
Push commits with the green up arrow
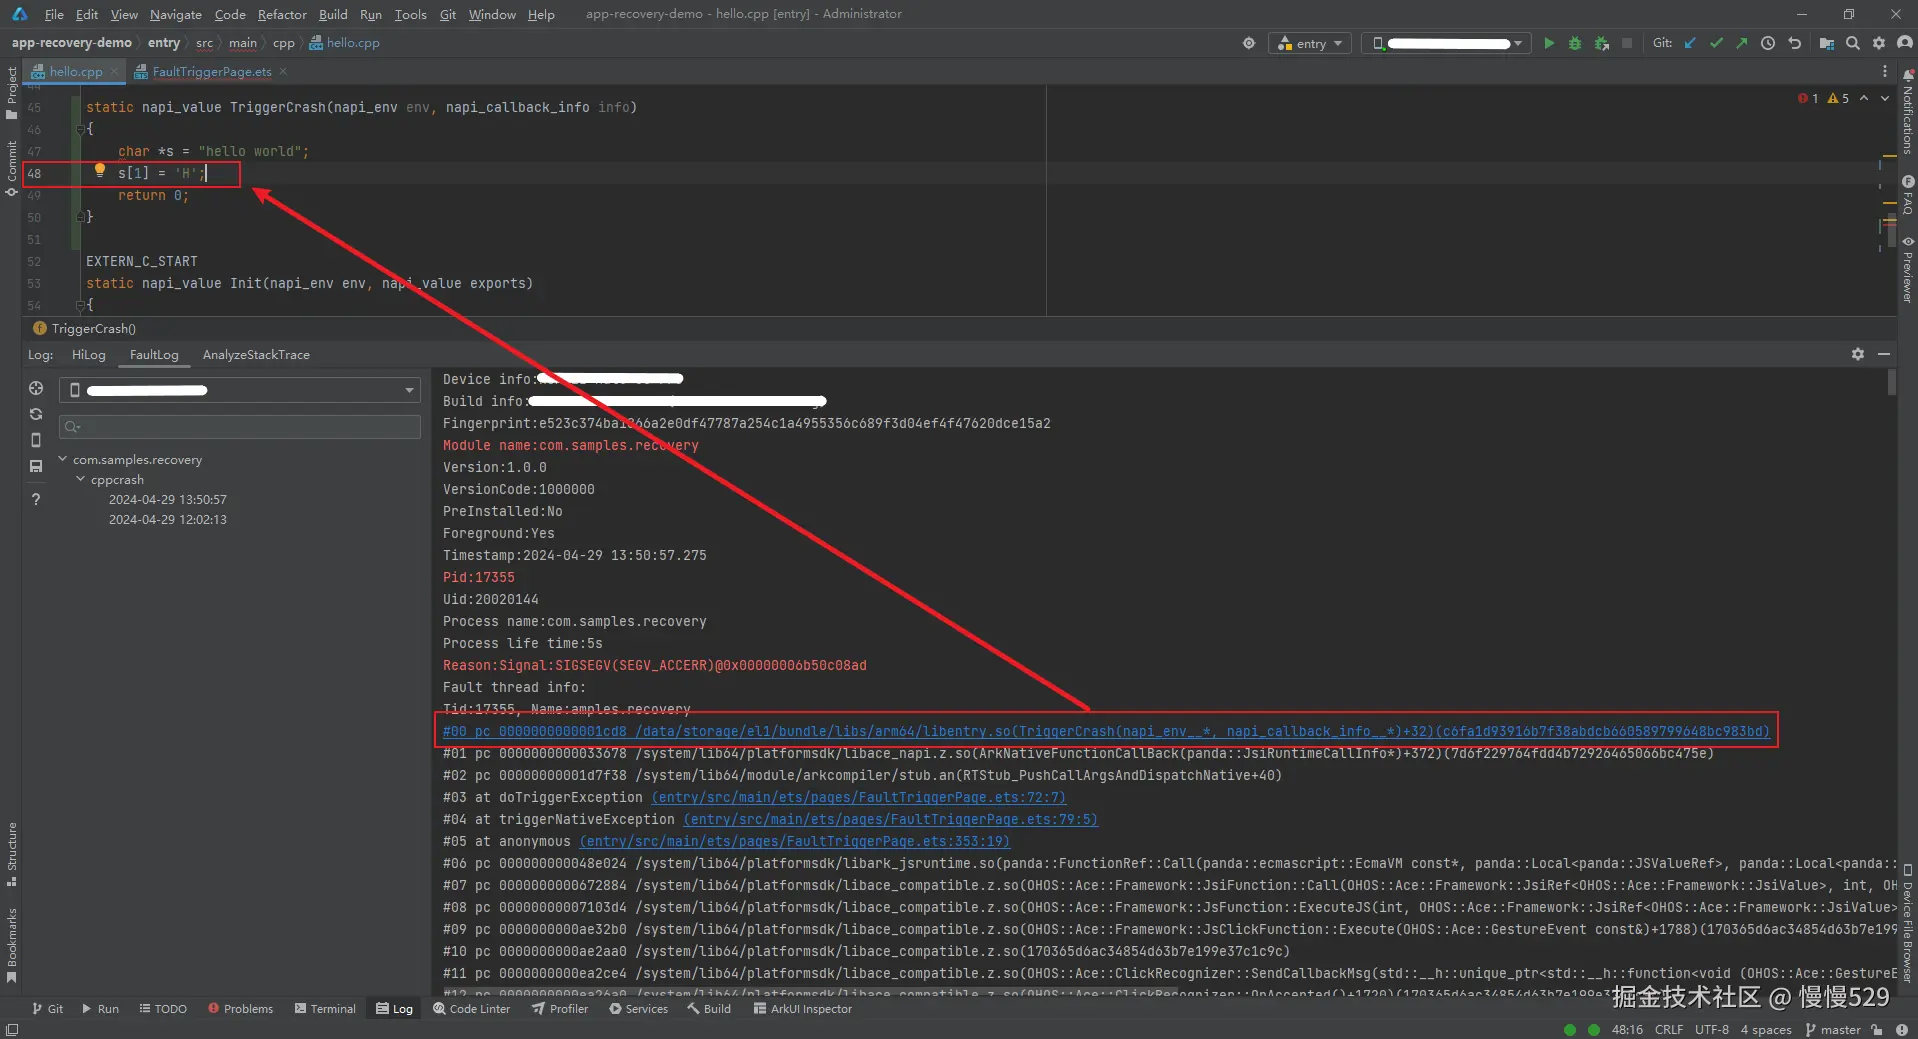click(1742, 43)
